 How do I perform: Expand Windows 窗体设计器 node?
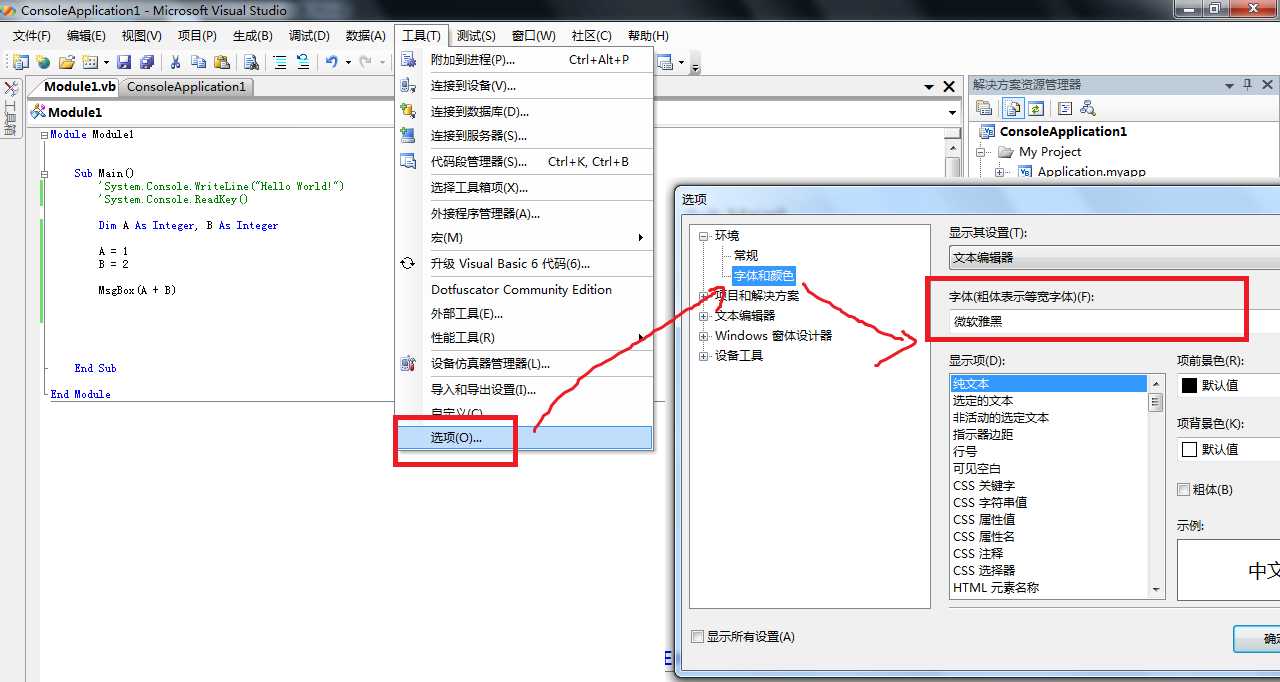[704, 336]
